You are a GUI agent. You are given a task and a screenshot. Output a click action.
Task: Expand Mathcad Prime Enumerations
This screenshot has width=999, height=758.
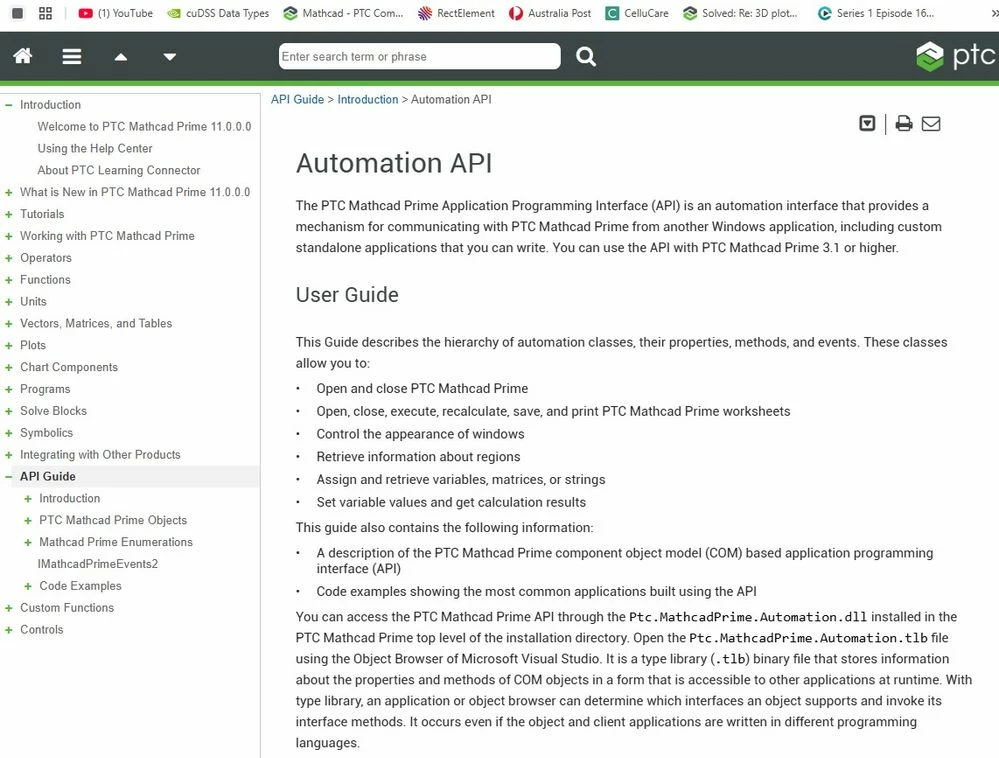27,542
